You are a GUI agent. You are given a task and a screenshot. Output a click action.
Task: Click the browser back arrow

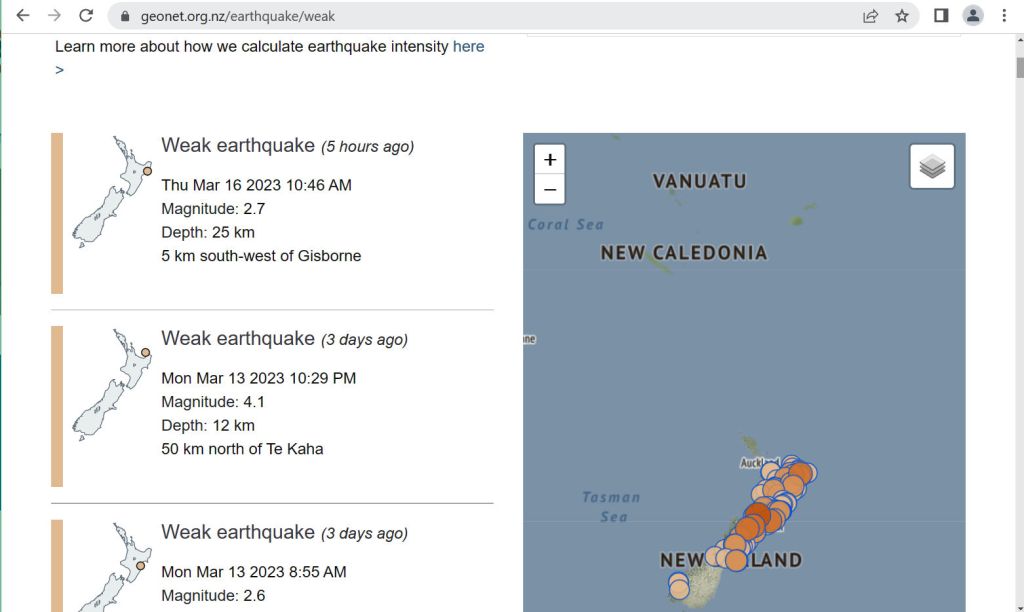22,16
